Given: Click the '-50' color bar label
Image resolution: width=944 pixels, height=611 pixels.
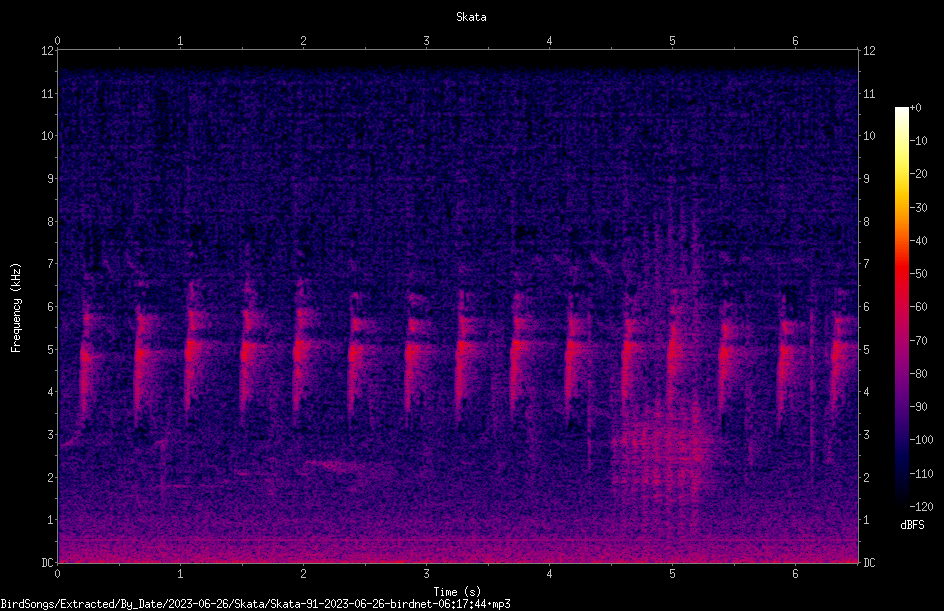Looking at the screenshot, I should tap(918, 274).
